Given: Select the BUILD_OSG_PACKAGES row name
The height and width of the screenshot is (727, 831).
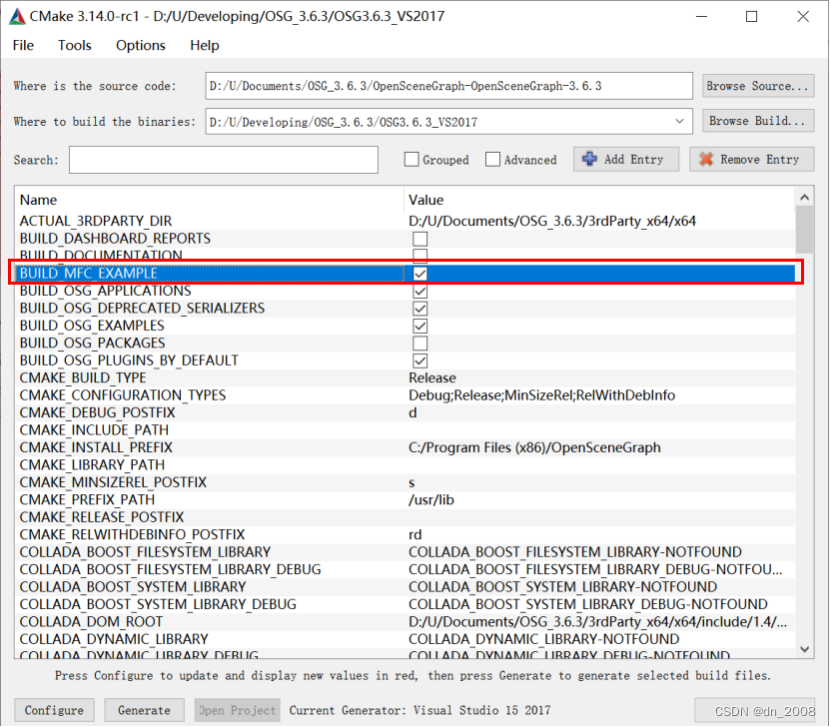Looking at the screenshot, I should [93, 343].
